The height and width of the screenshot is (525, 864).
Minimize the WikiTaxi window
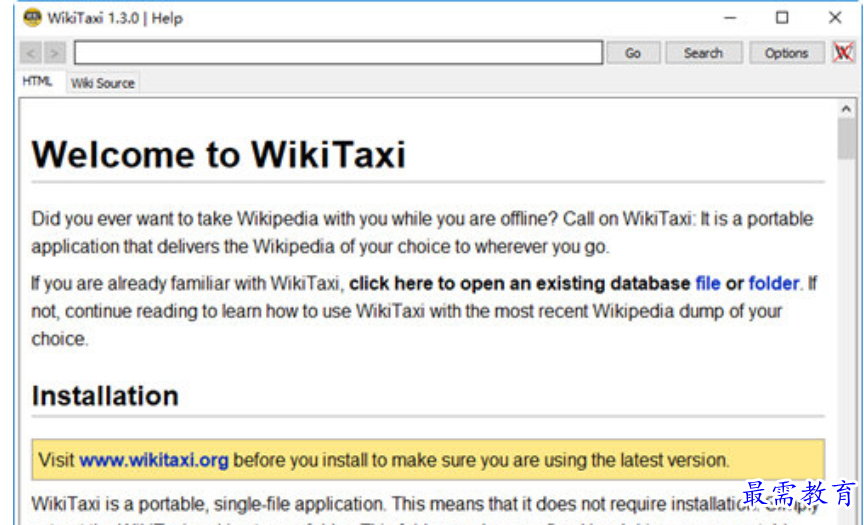[x=730, y=18]
